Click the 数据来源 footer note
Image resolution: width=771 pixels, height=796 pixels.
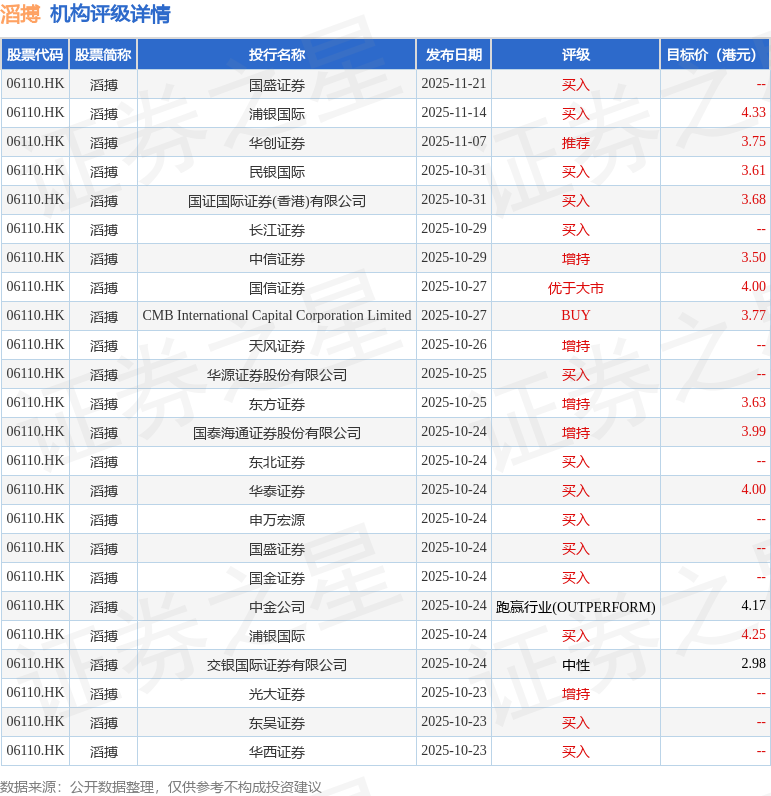(161, 787)
